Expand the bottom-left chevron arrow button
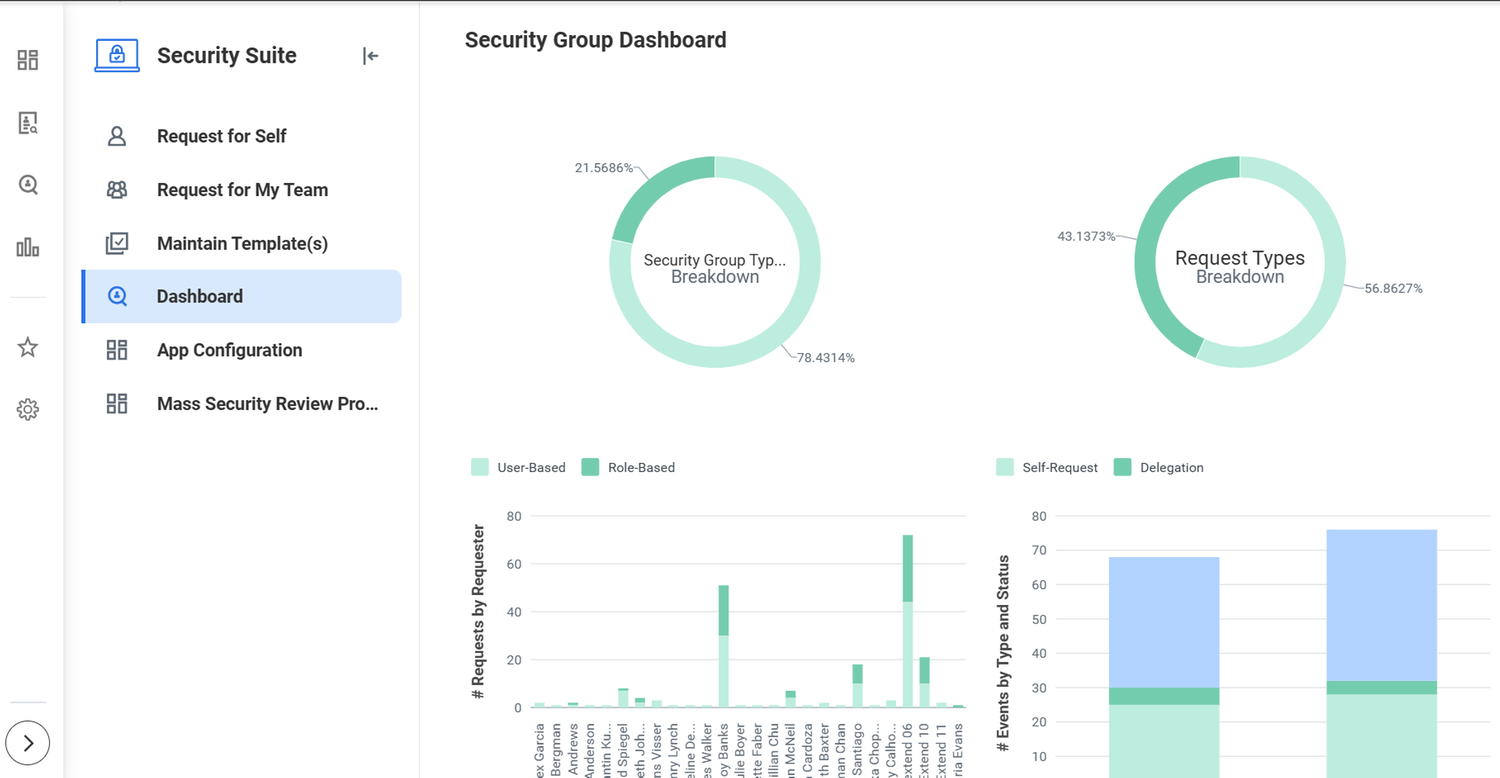Image resolution: width=1500 pixels, height=778 pixels. pos(27,743)
